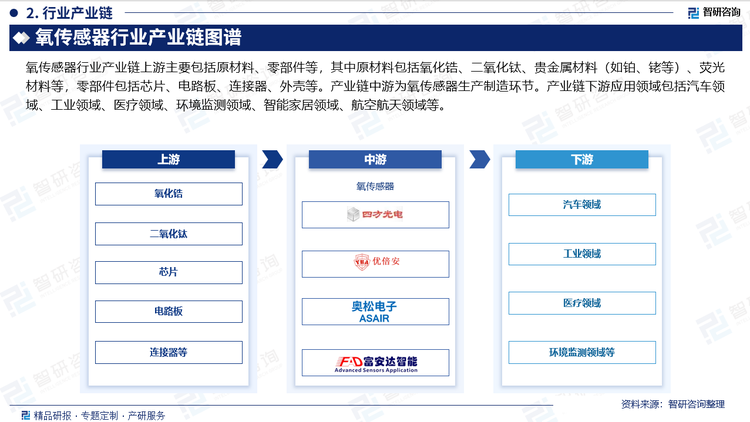This screenshot has height=422, width=750.
Task: Select the 上游 header
Action: (168, 159)
